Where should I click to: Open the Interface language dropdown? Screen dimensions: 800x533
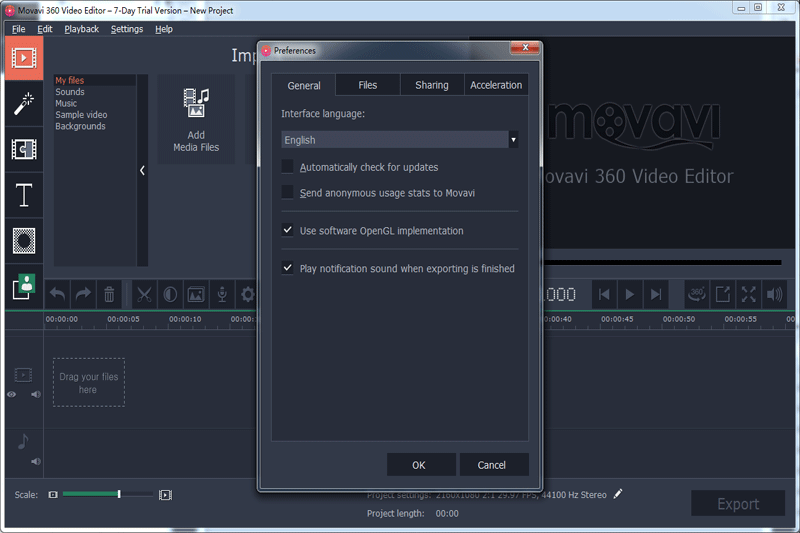399,140
